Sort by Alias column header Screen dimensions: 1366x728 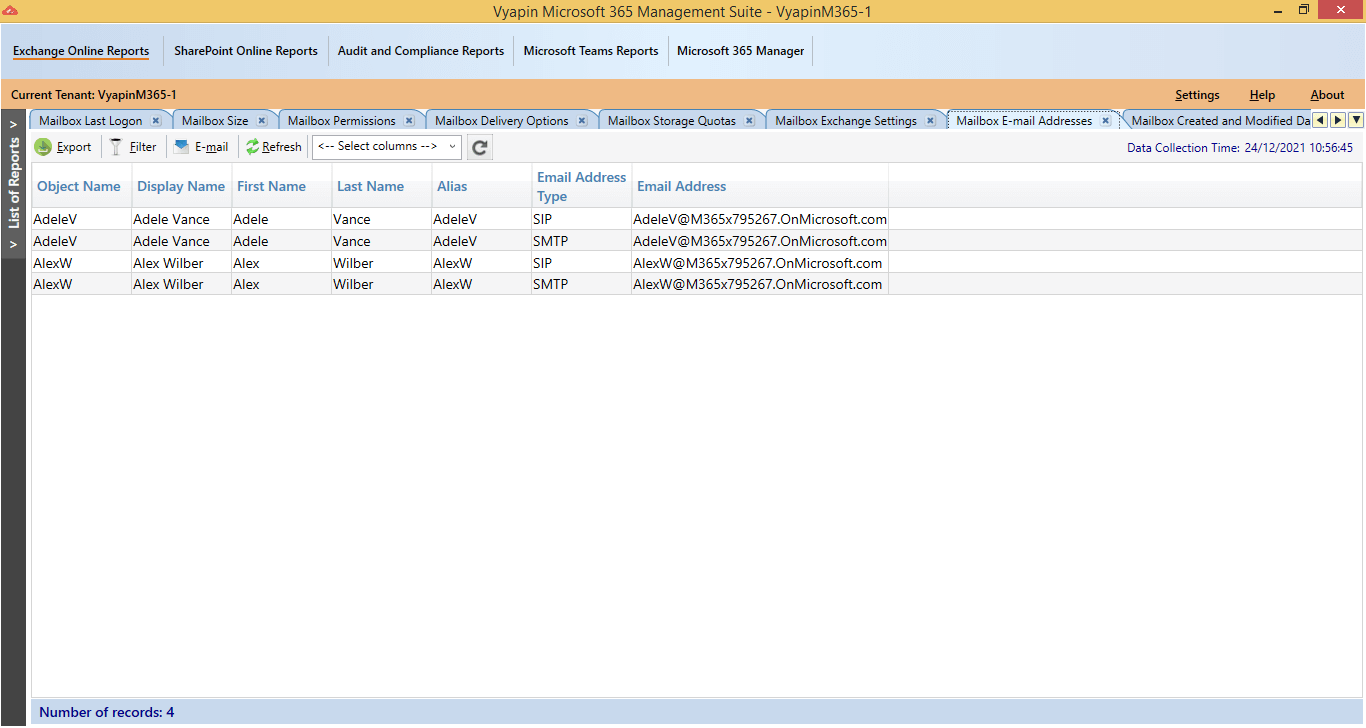coord(481,186)
